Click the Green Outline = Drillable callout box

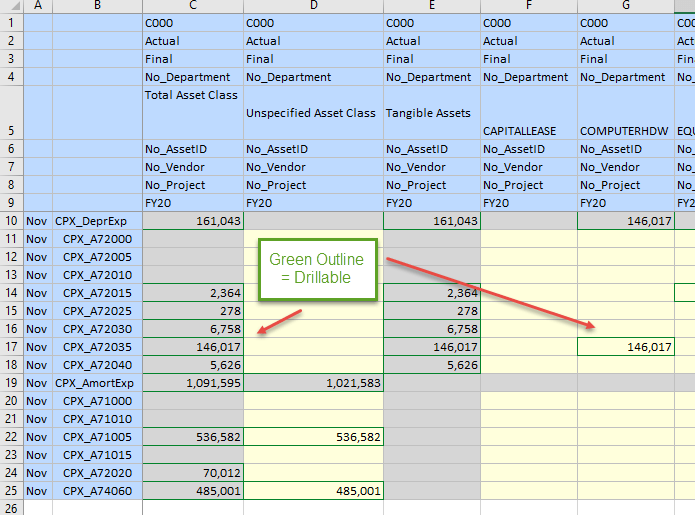317,268
